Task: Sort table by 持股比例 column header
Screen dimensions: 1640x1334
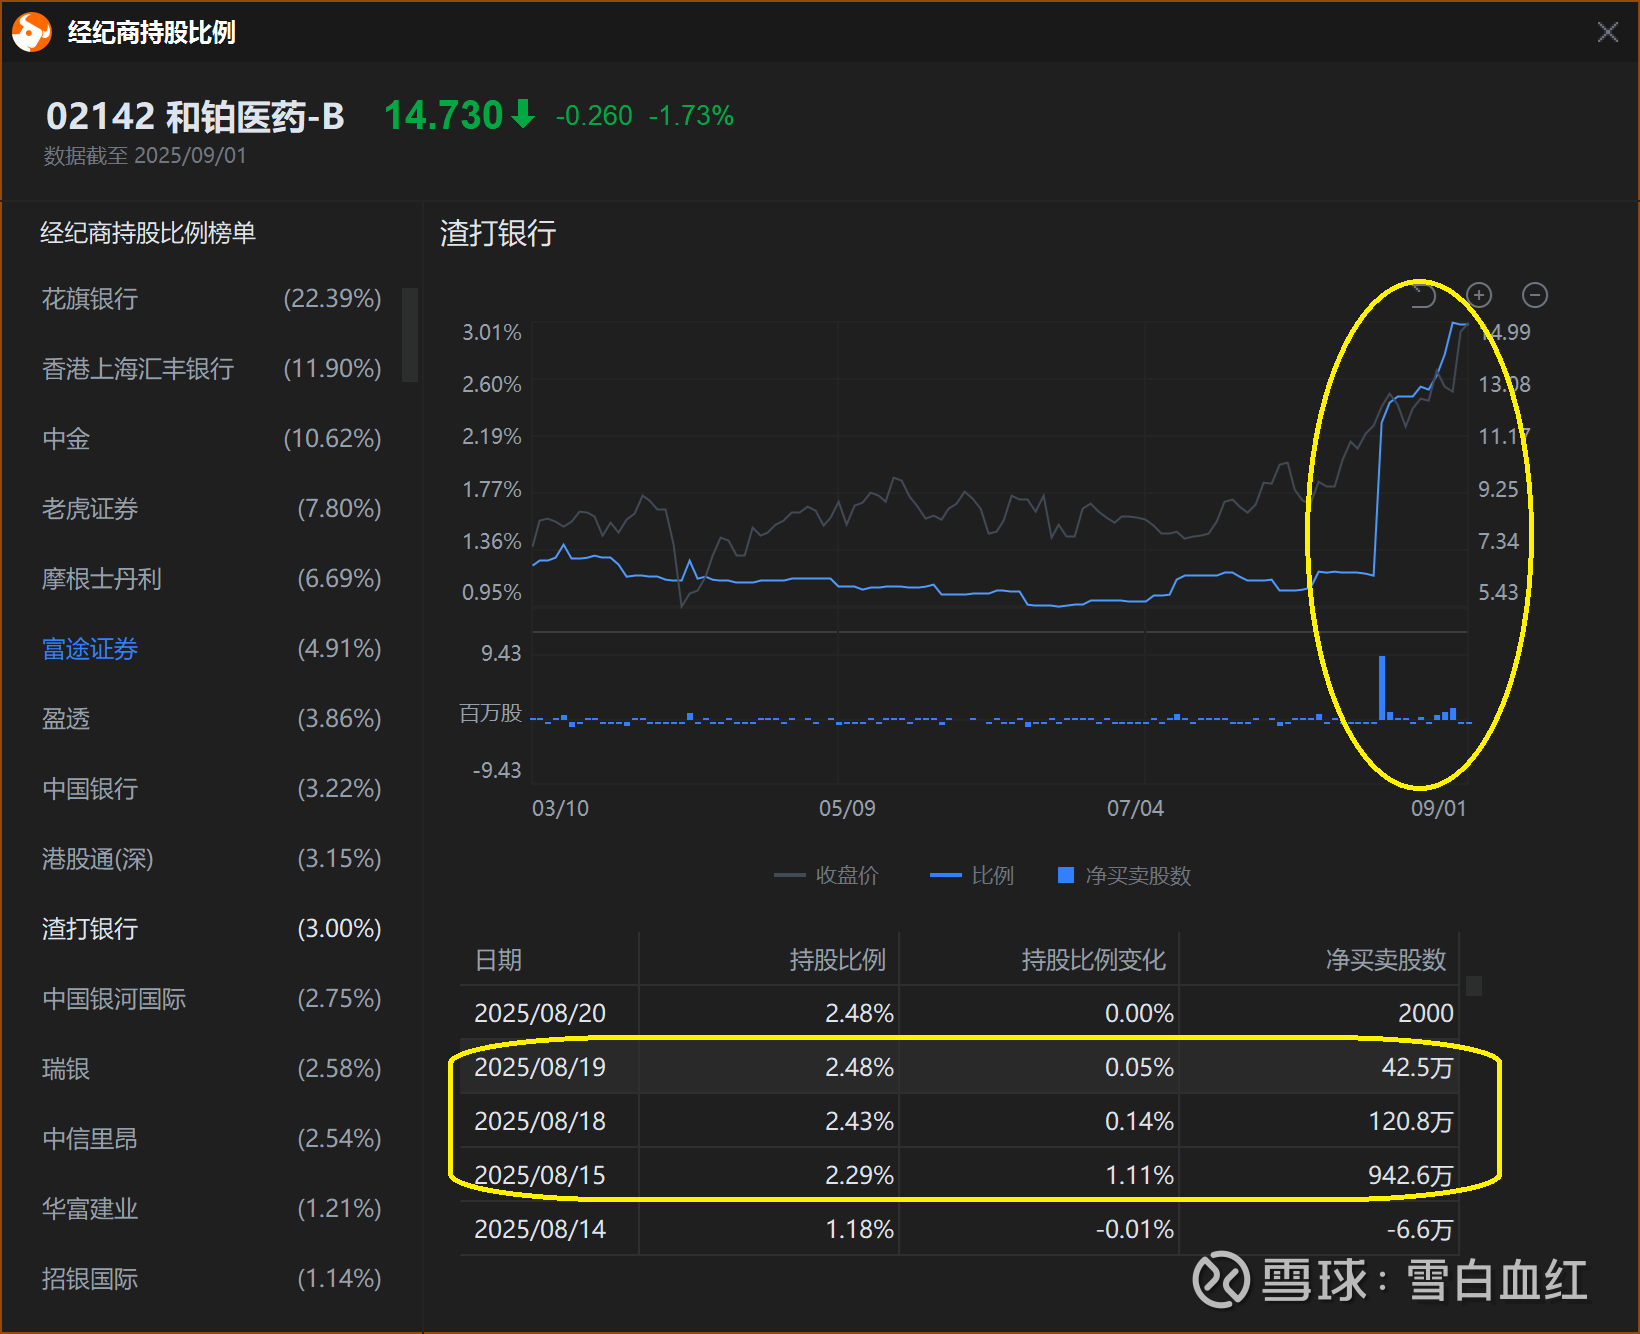Action: pyautogui.click(x=838, y=960)
